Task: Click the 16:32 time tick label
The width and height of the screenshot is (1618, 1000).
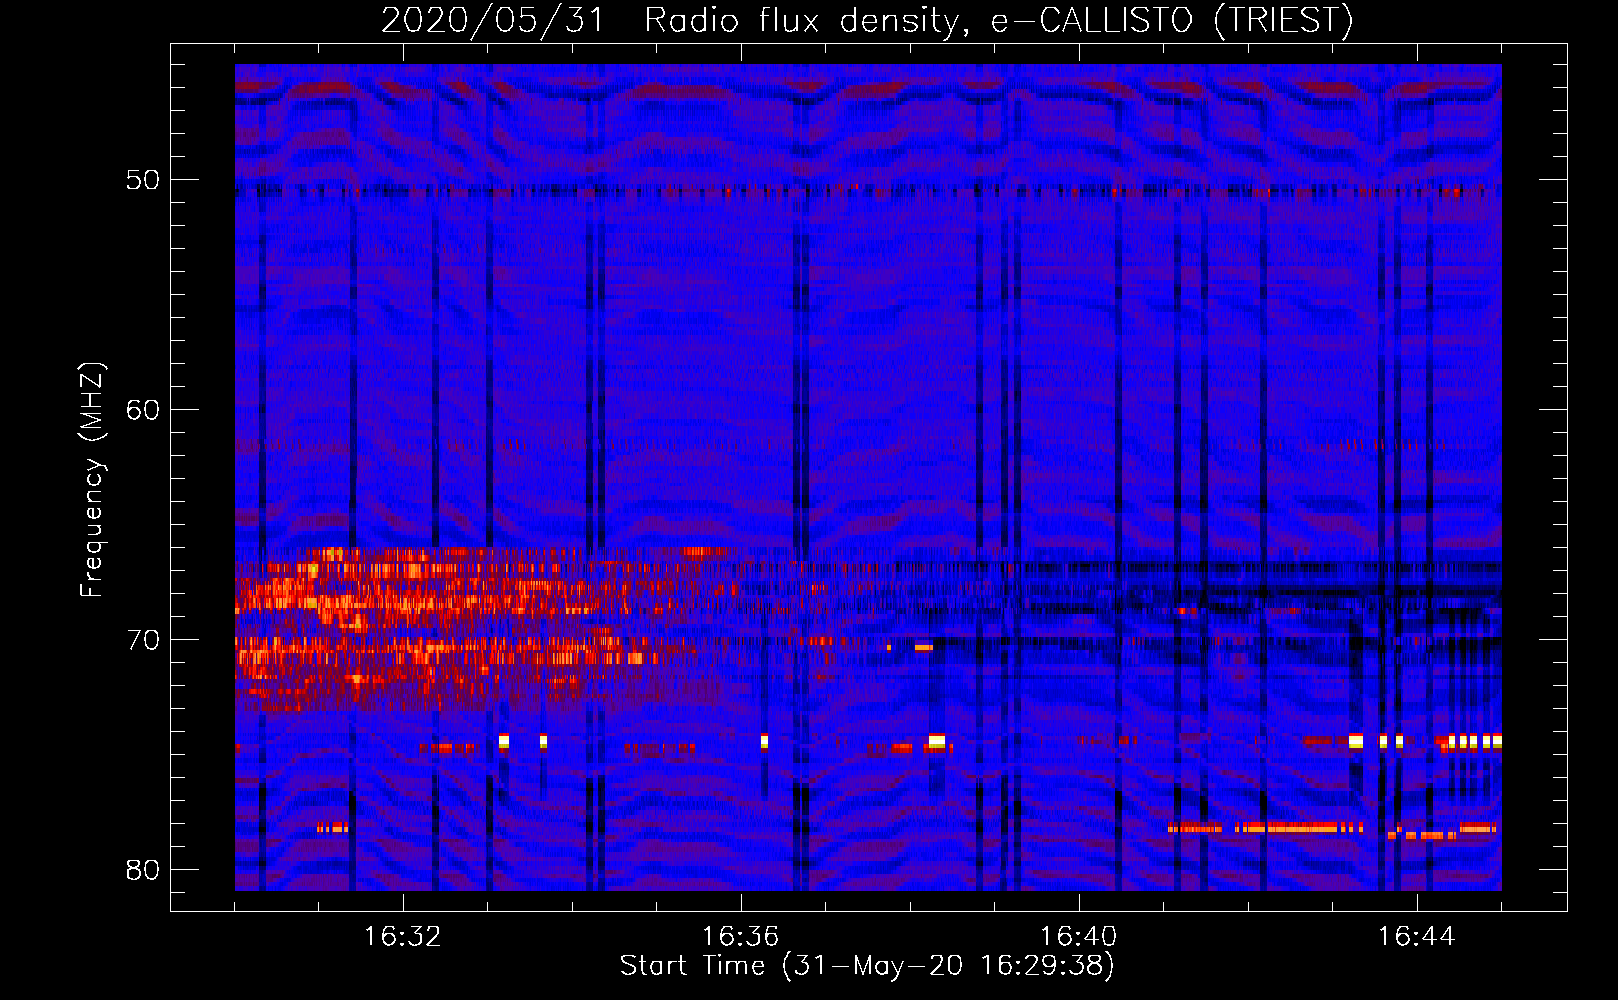Action: 403,936
